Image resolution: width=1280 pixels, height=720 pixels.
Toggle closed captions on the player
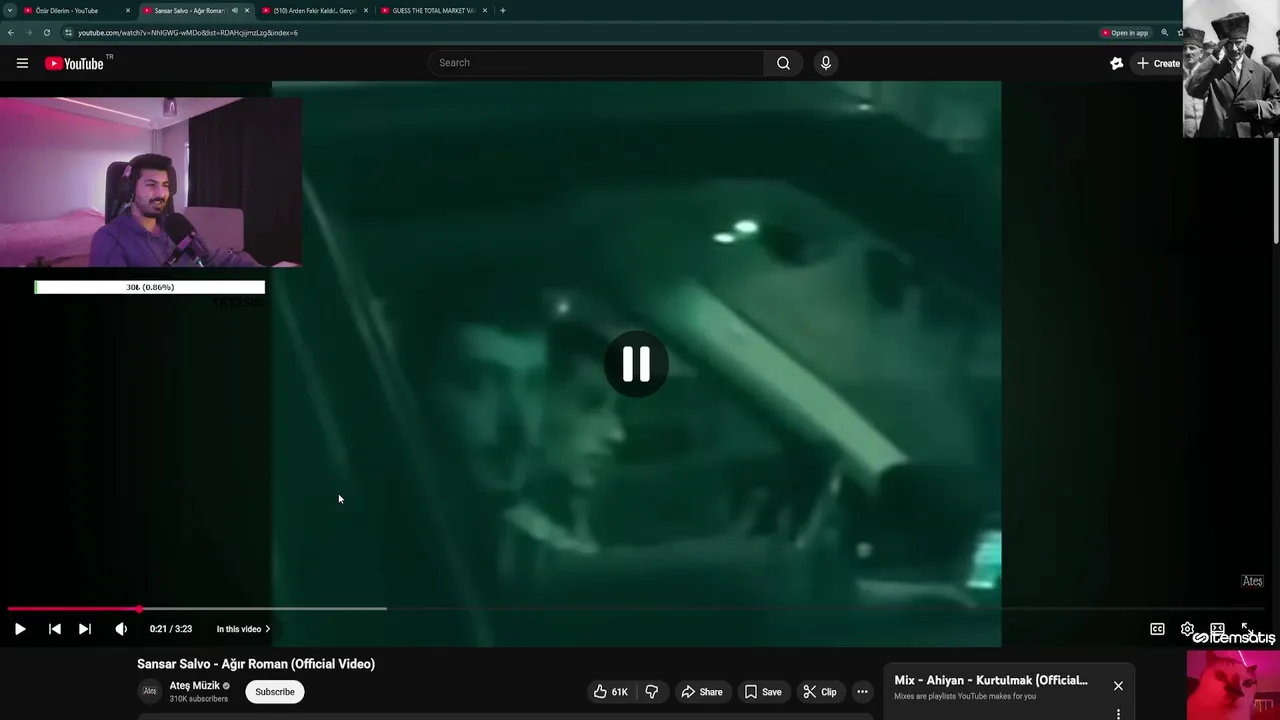click(1157, 629)
